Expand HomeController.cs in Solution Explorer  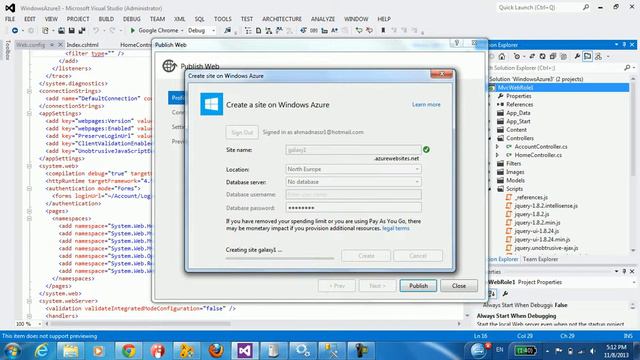pyautogui.click(x=497, y=155)
